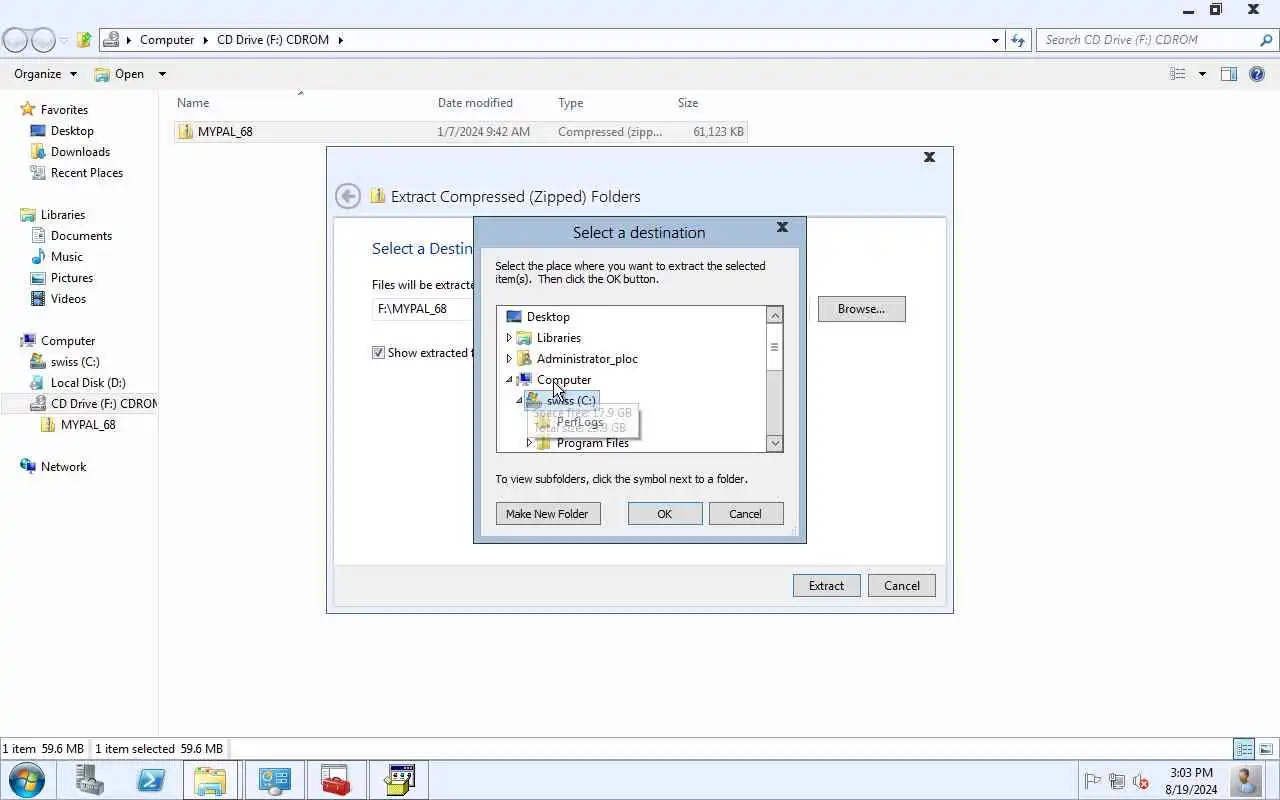Sort files by Name column

tap(193, 103)
